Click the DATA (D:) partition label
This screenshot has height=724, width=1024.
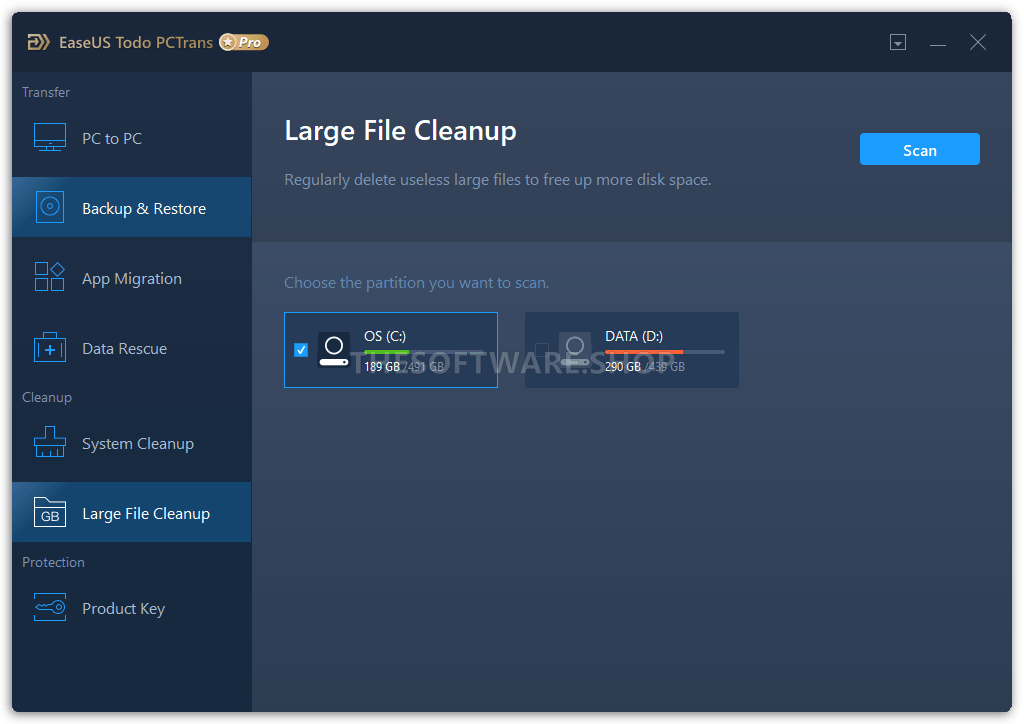pos(634,336)
